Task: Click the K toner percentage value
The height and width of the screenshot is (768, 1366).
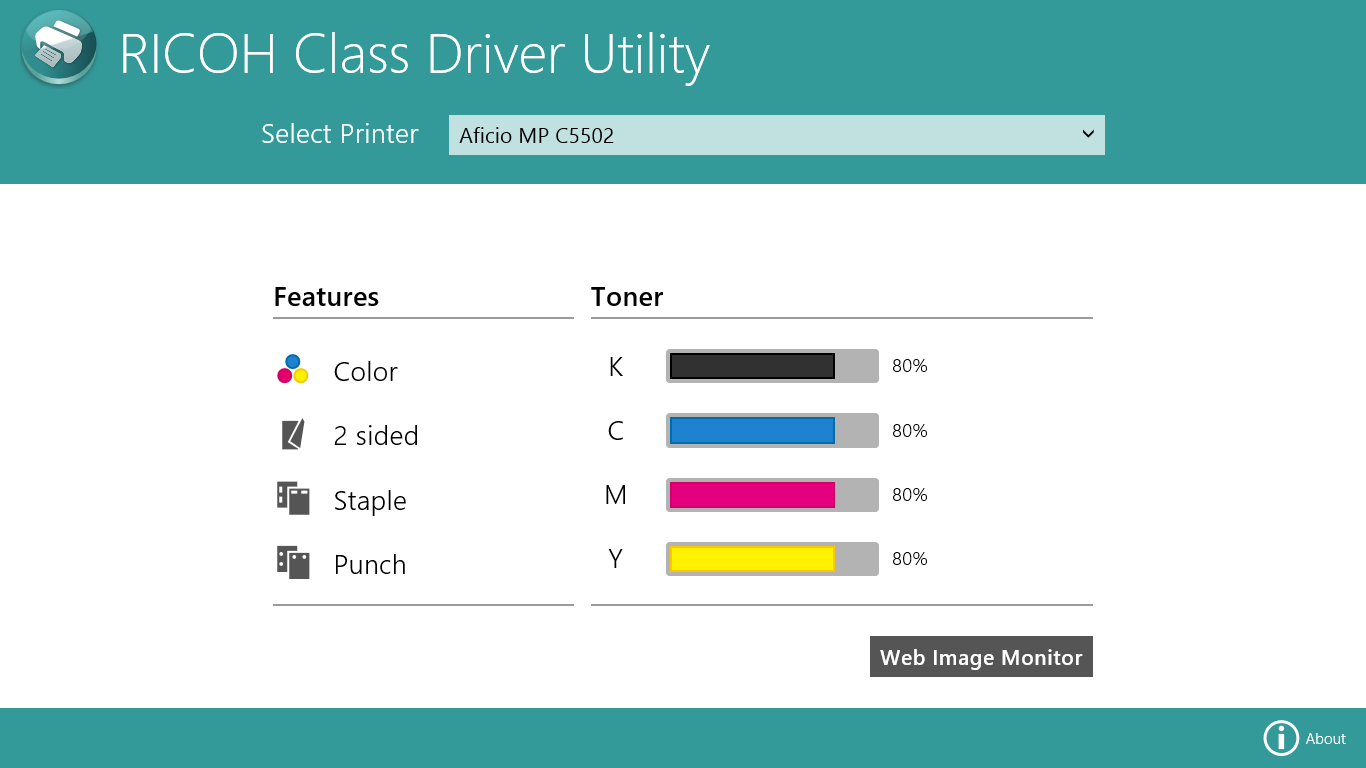Action: click(x=909, y=366)
